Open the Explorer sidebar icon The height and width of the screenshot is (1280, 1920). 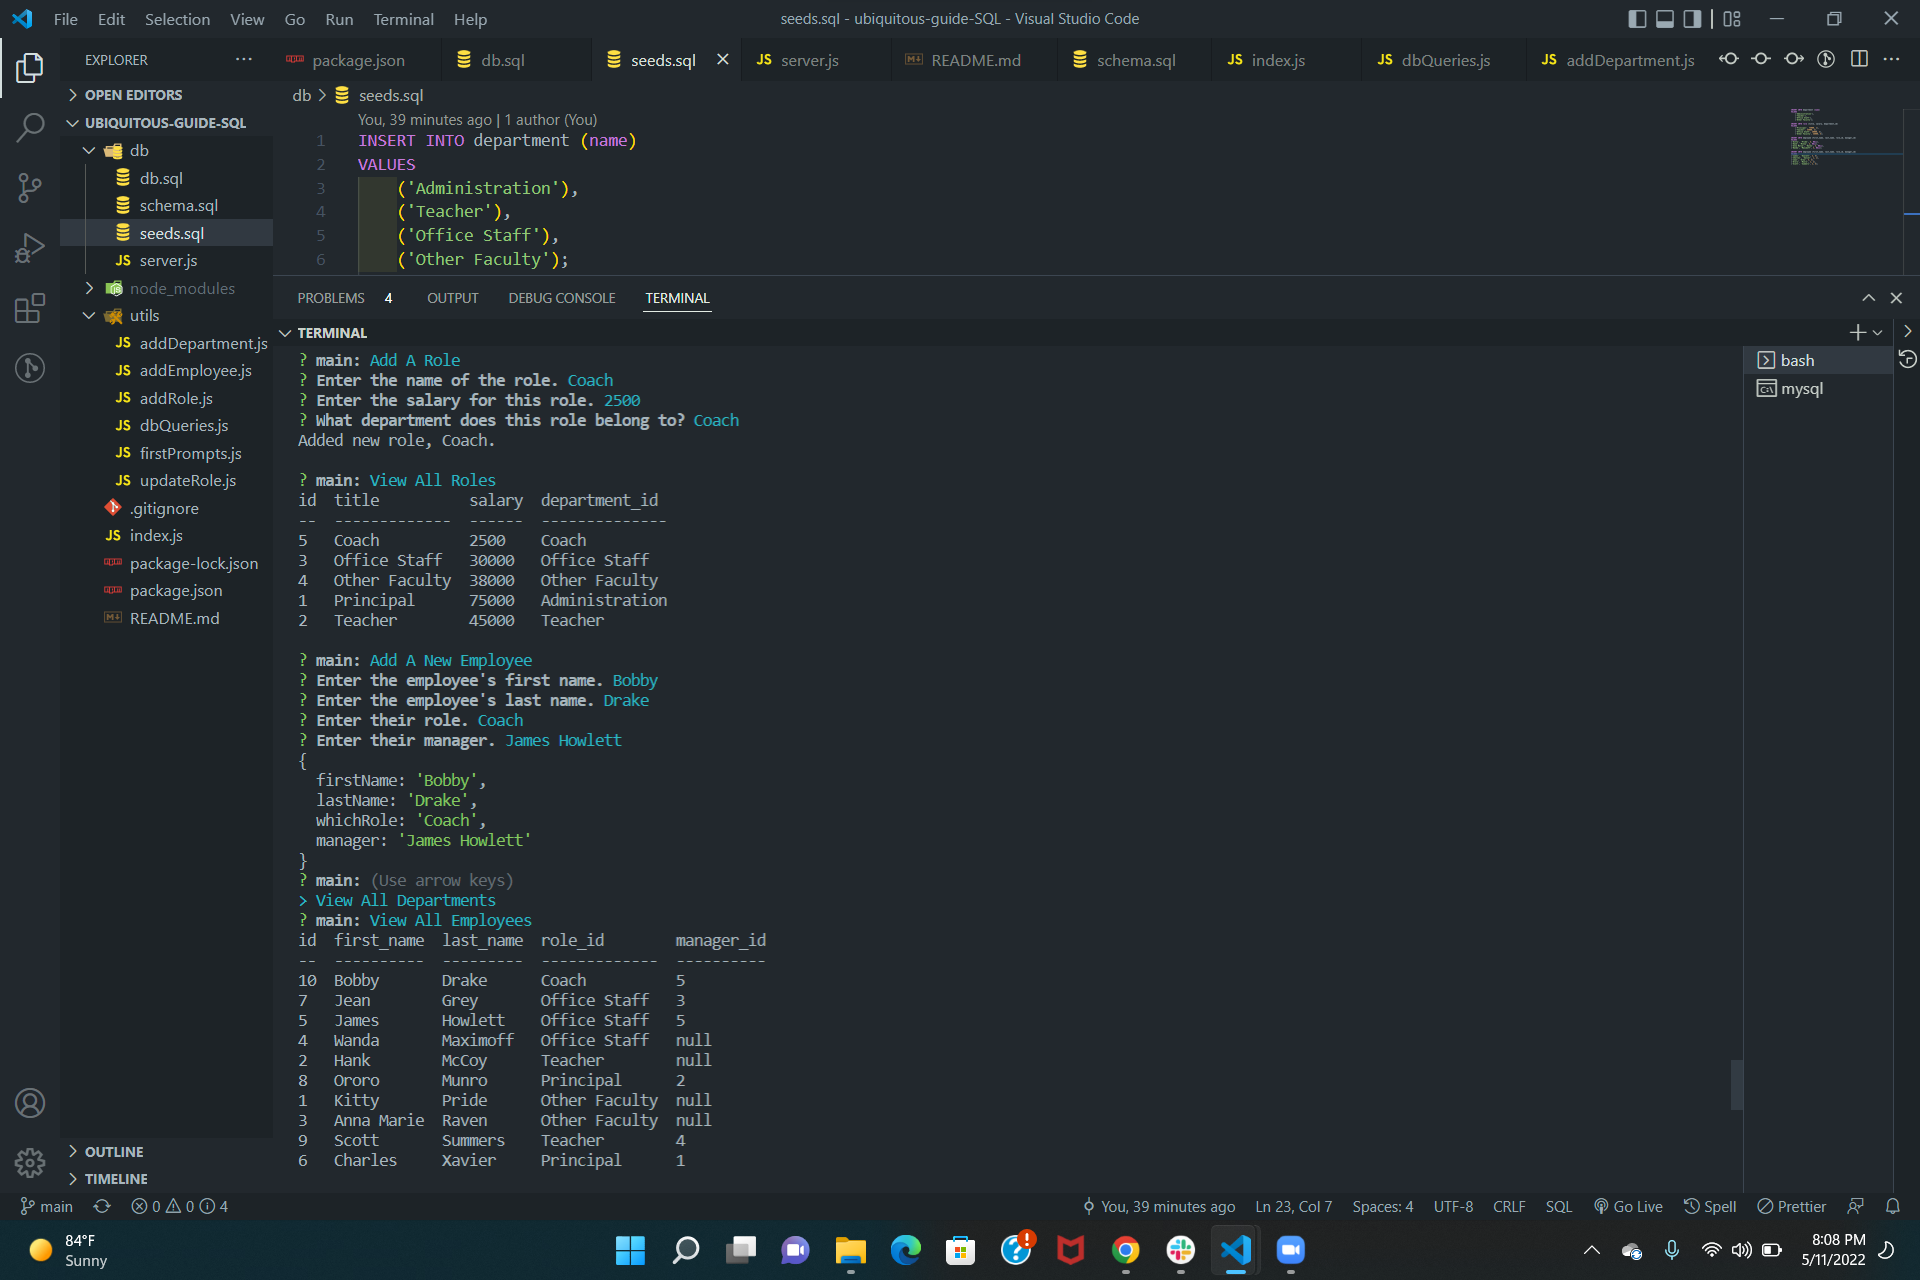[x=30, y=68]
